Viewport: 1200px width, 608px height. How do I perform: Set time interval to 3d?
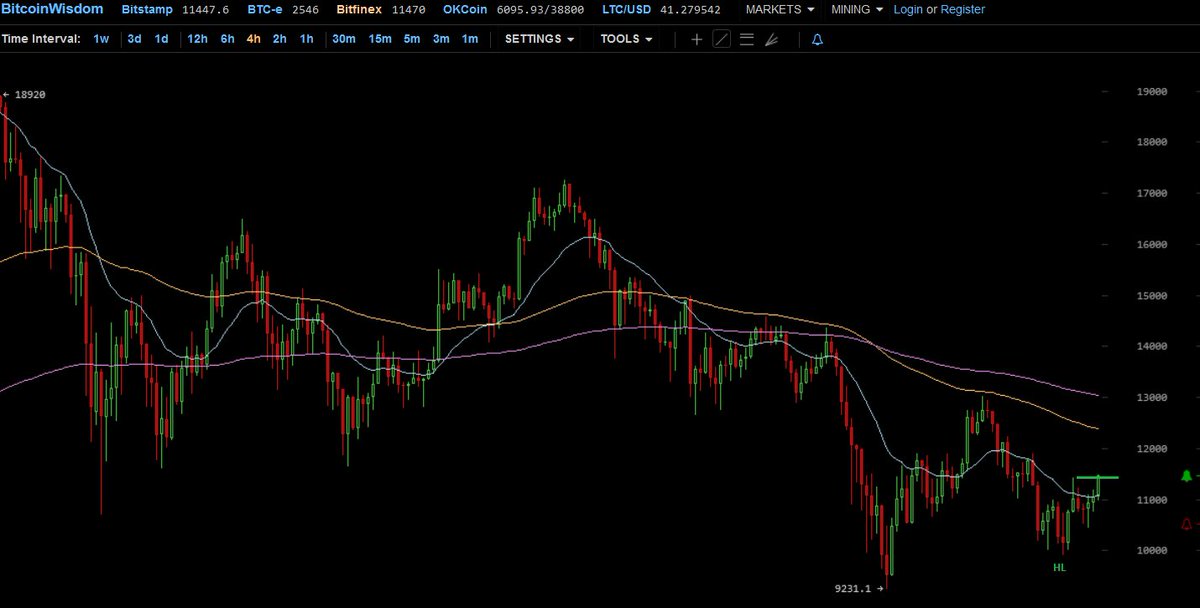[134, 39]
